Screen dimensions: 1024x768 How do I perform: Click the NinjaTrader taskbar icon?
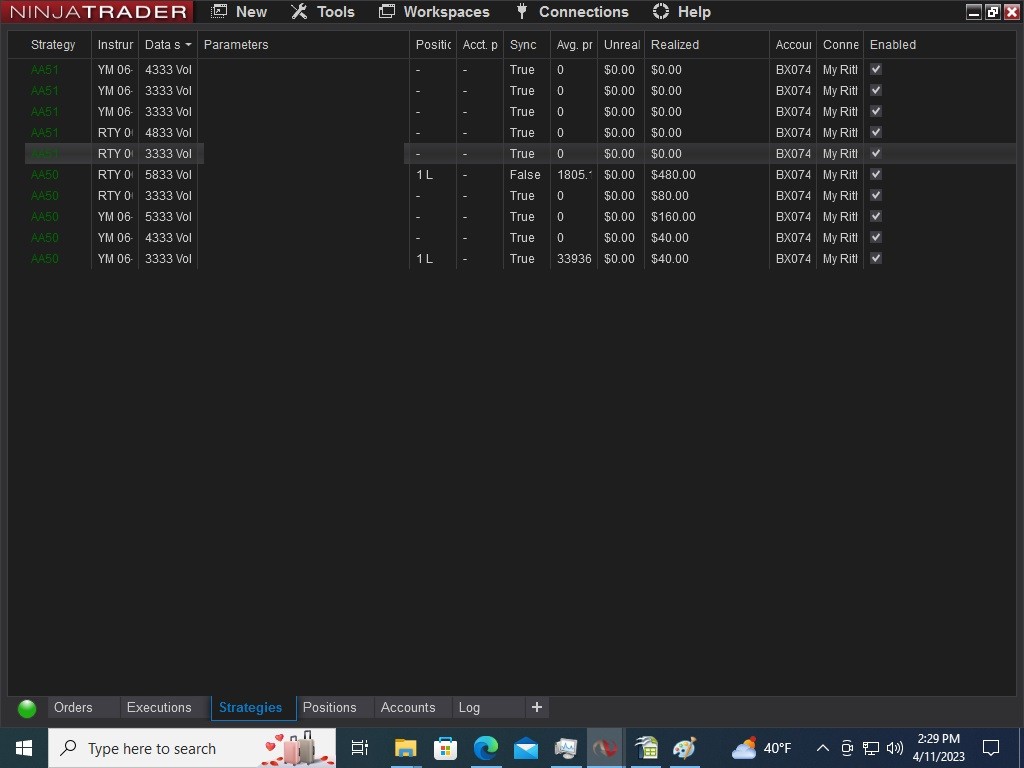pos(605,748)
